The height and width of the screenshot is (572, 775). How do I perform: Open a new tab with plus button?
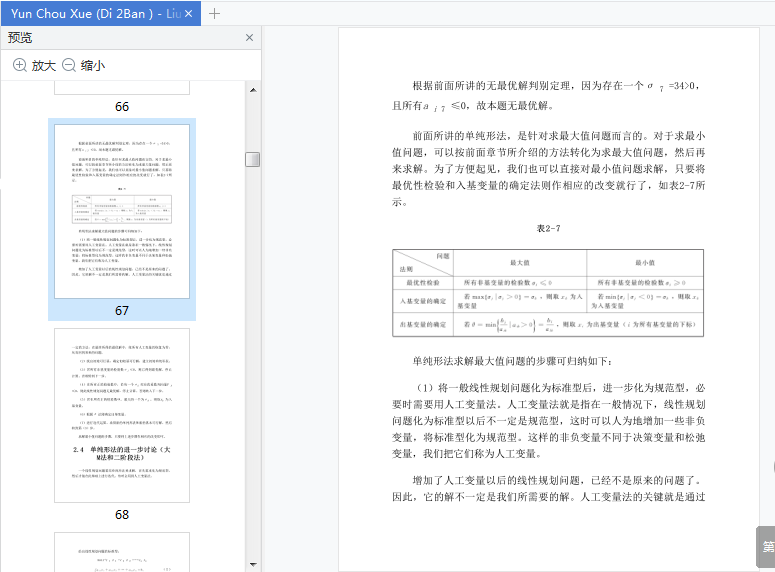214,14
